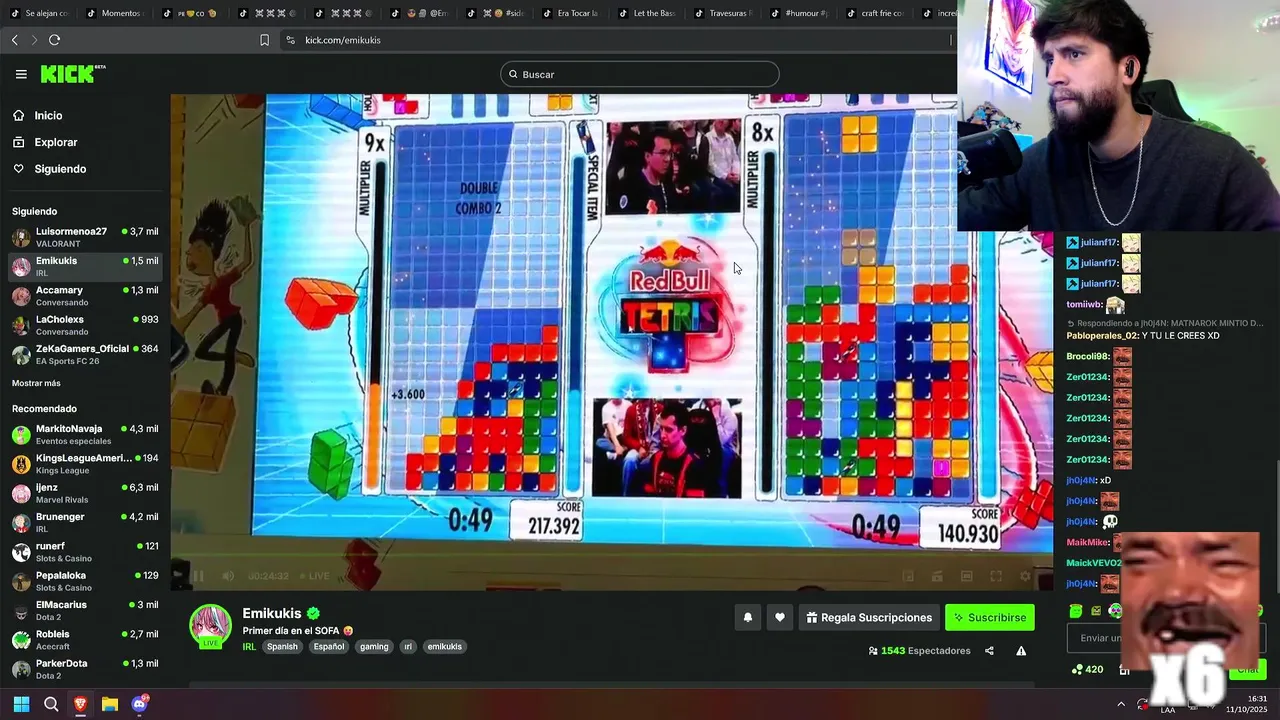Select the Español tag

[x=328, y=647]
